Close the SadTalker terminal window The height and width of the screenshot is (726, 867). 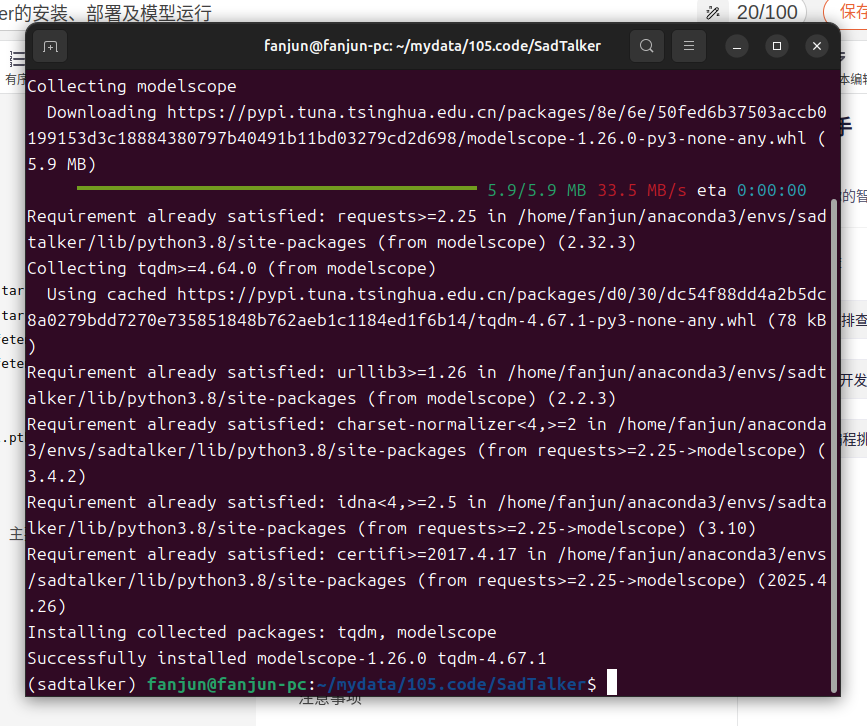coord(817,46)
